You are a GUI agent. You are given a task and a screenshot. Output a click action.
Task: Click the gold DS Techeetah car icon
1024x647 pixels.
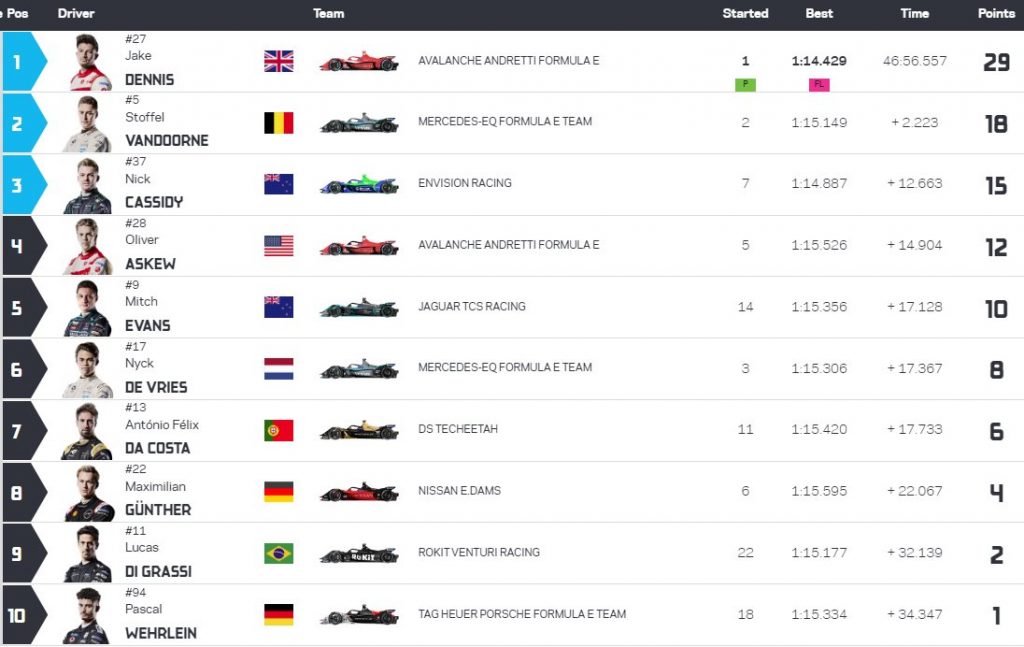(359, 431)
